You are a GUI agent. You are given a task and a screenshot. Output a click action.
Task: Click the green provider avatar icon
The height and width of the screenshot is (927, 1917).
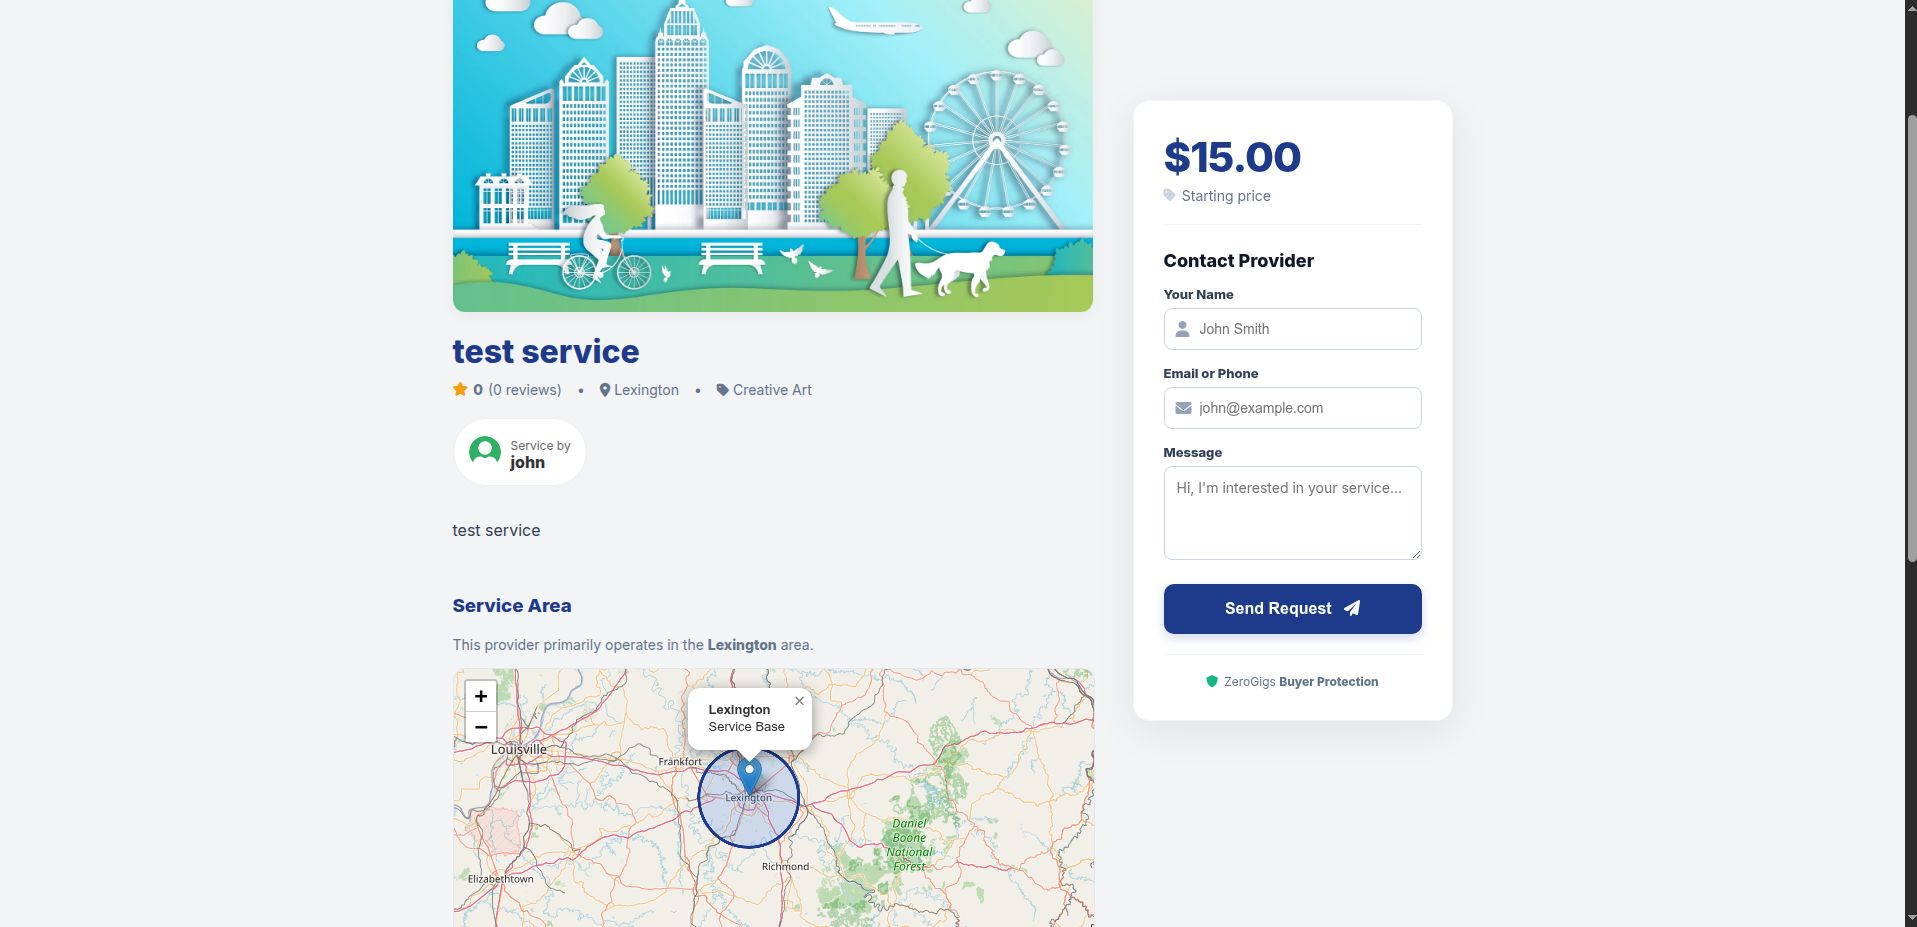485,452
